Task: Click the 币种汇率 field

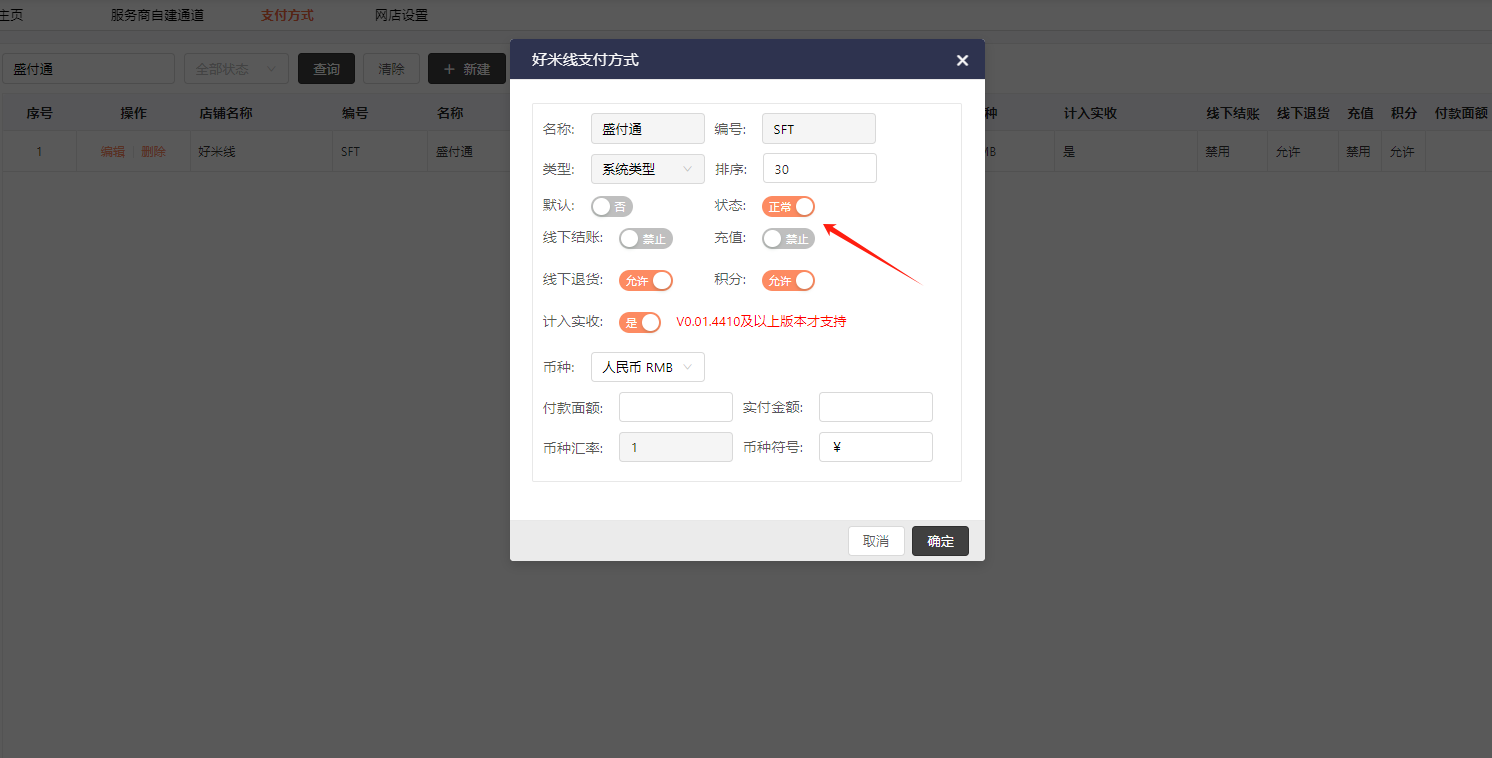Action: pos(676,447)
